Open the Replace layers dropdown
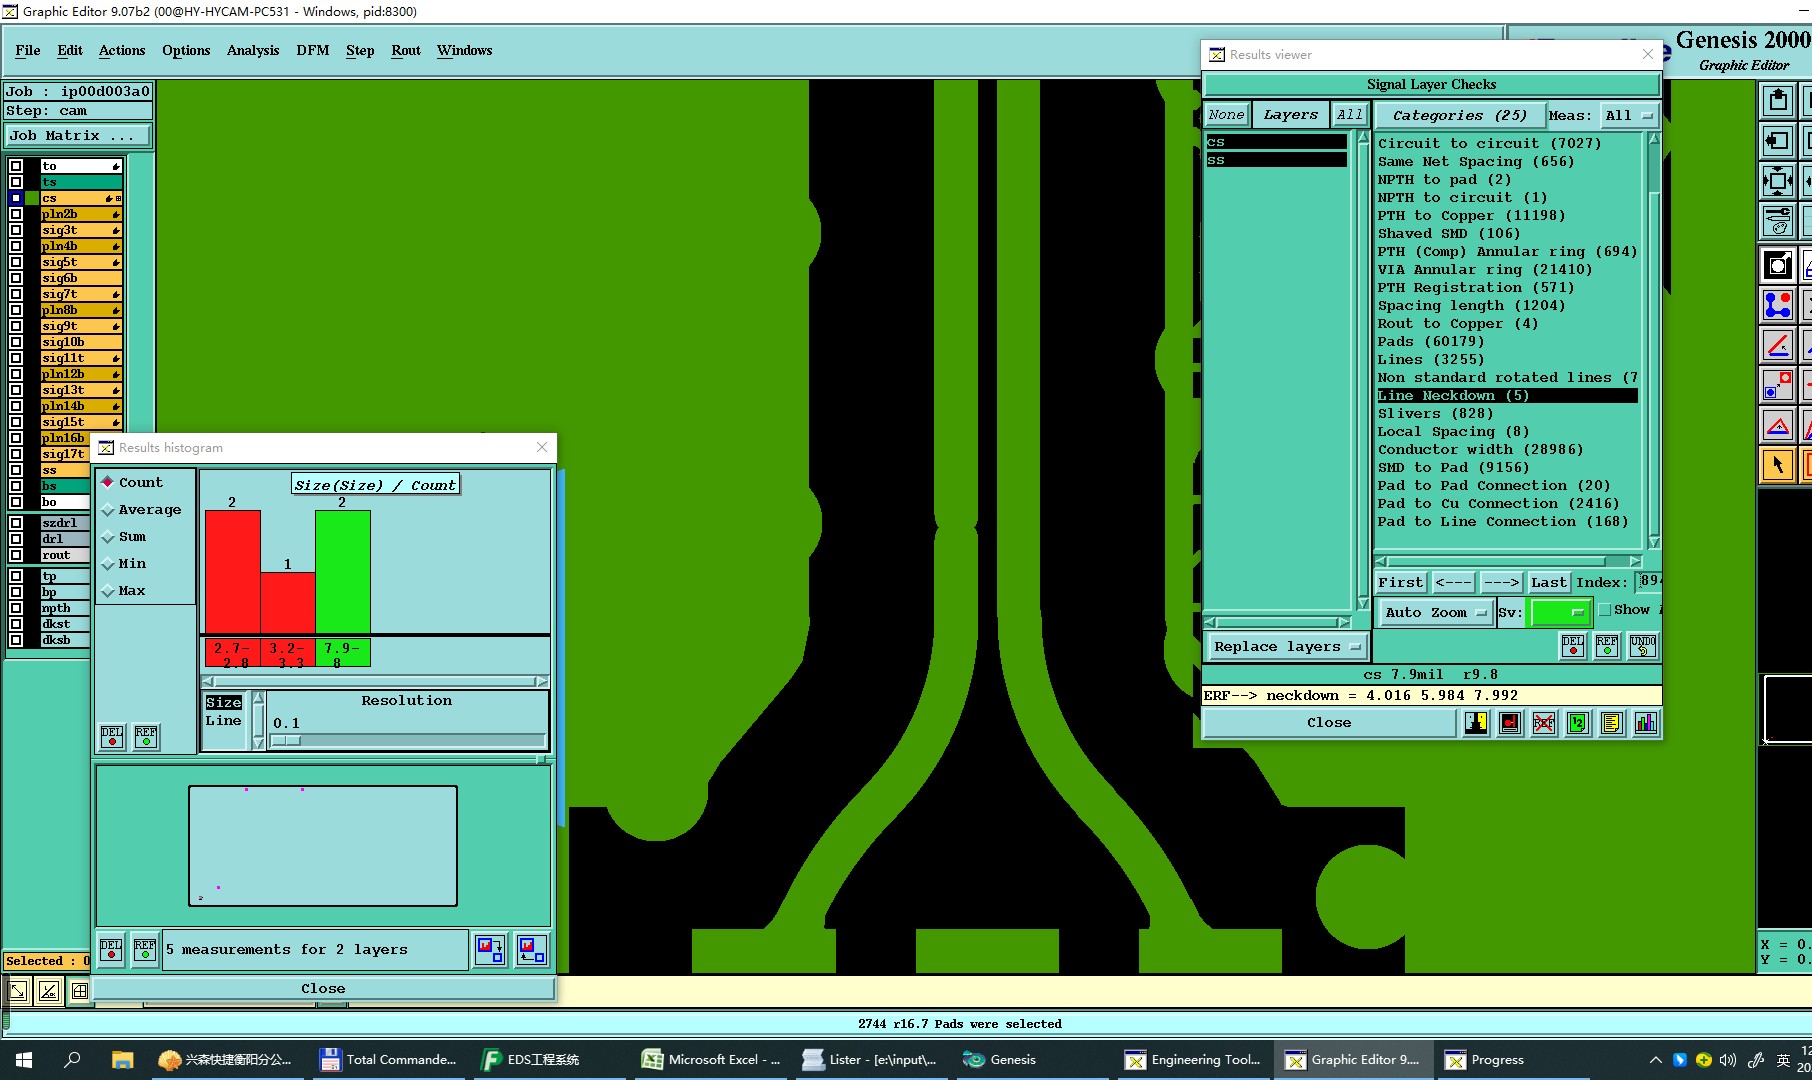 coord(1286,646)
